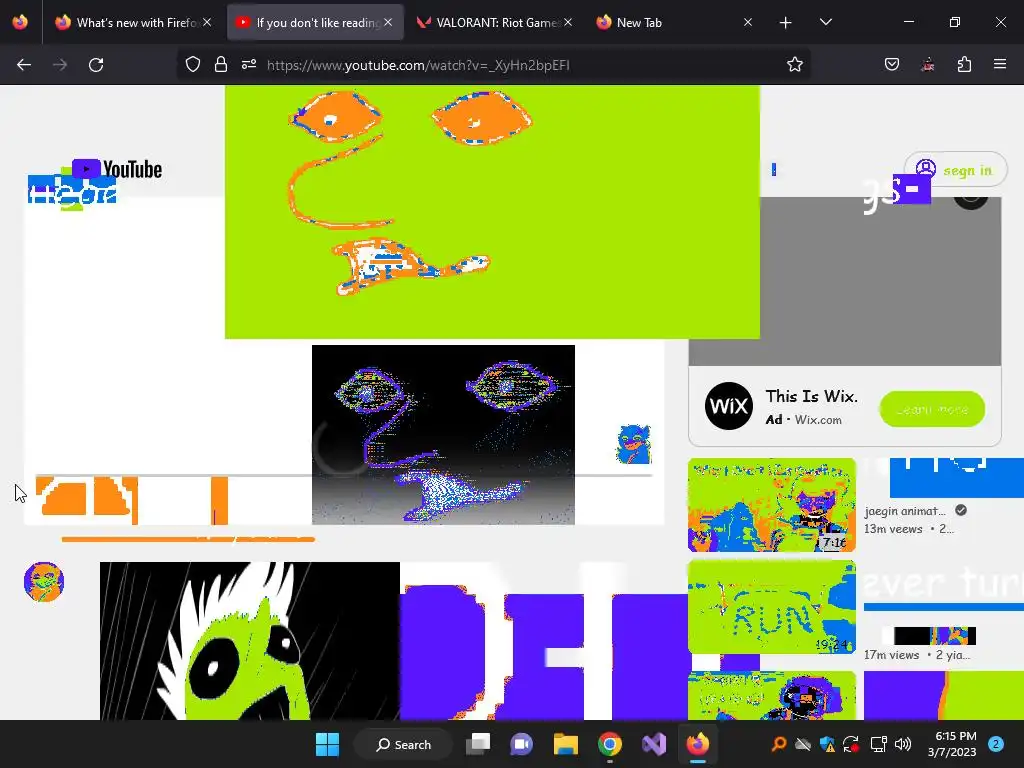Save the page to Pocket
Image resolution: width=1024 pixels, height=768 pixels.
pyautogui.click(x=891, y=64)
